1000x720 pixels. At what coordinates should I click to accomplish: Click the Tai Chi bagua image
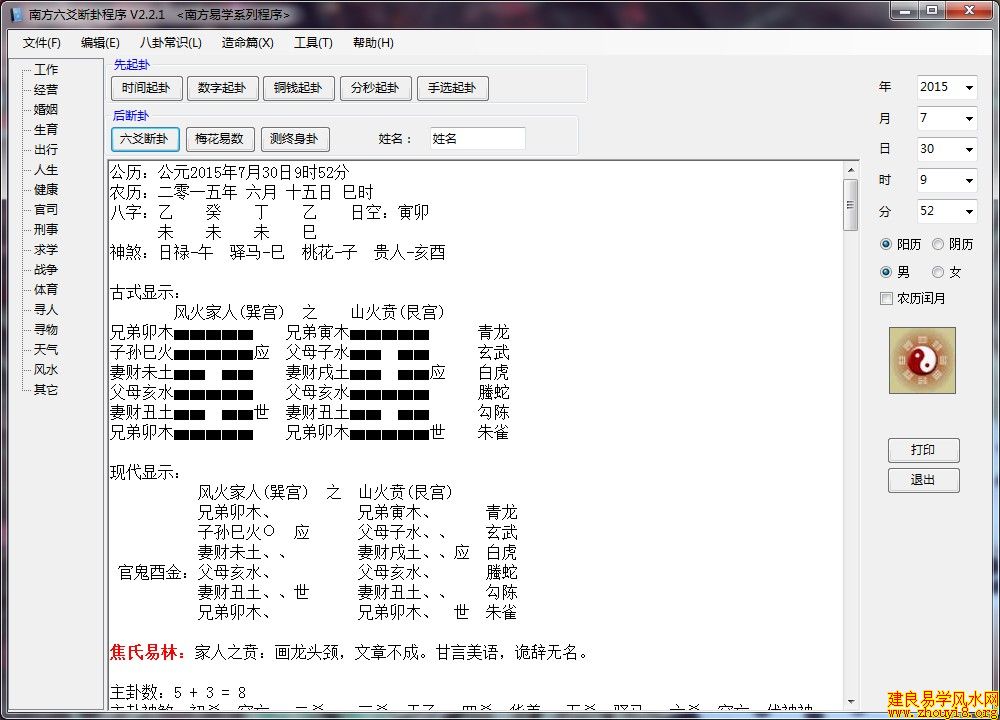click(x=922, y=360)
